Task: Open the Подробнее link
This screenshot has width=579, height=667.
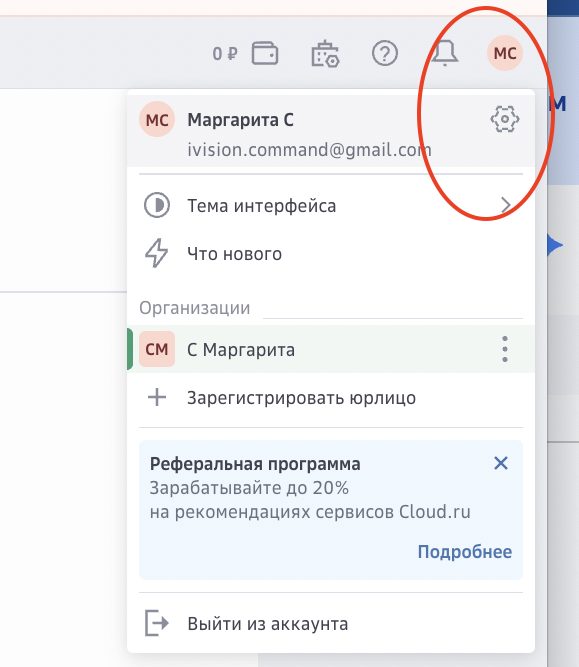Action: click(x=465, y=552)
